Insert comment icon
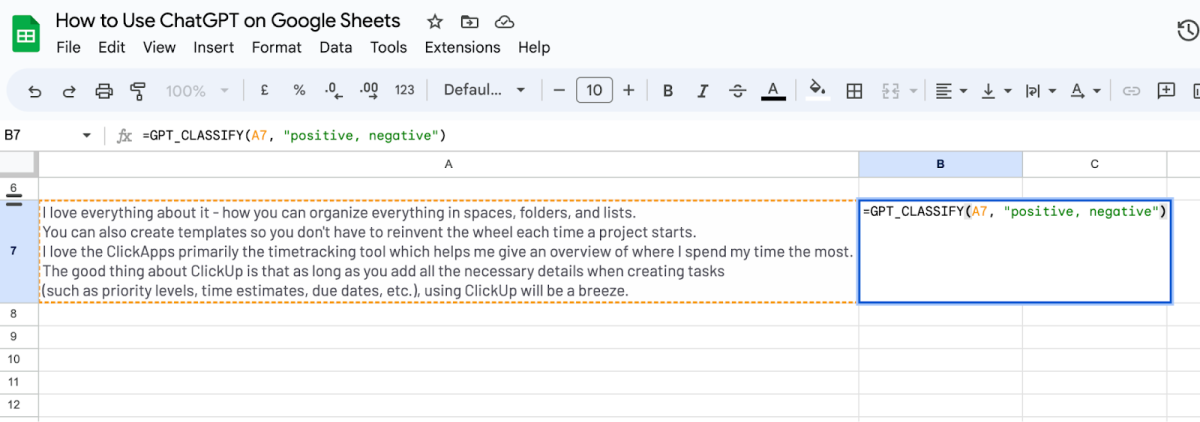Viewport: 1200px width, 422px height. (1166, 90)
